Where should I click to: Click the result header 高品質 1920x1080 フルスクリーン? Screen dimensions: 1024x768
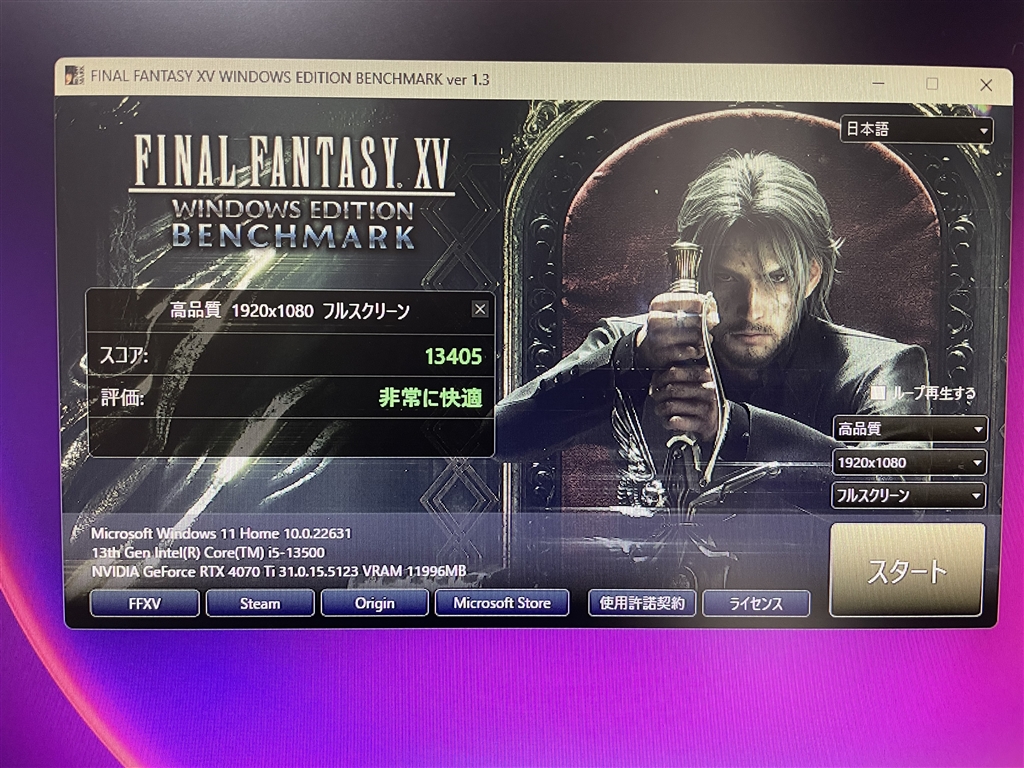(x=290, y=310)
